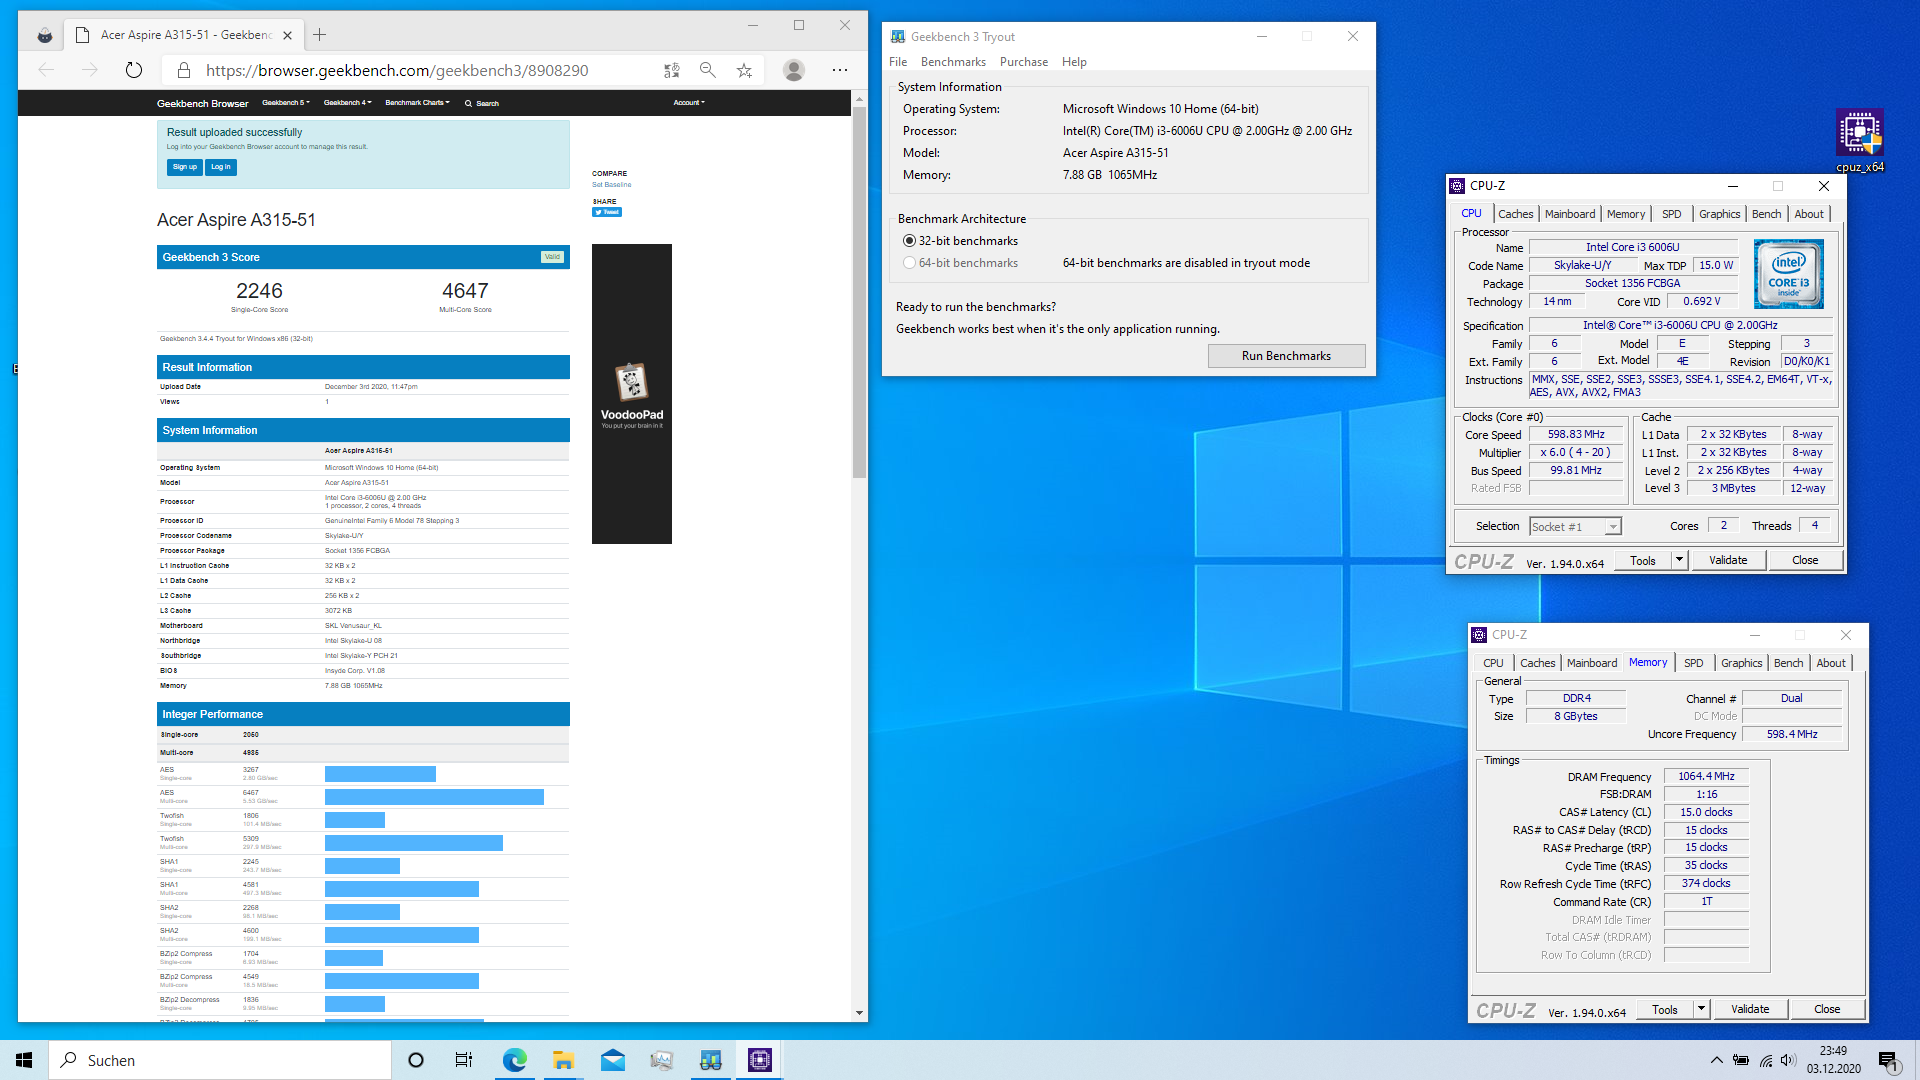Screen dimensions: 1920x1080
Task: Click Run Benchmarks button
Action: tap(1286, 356)
